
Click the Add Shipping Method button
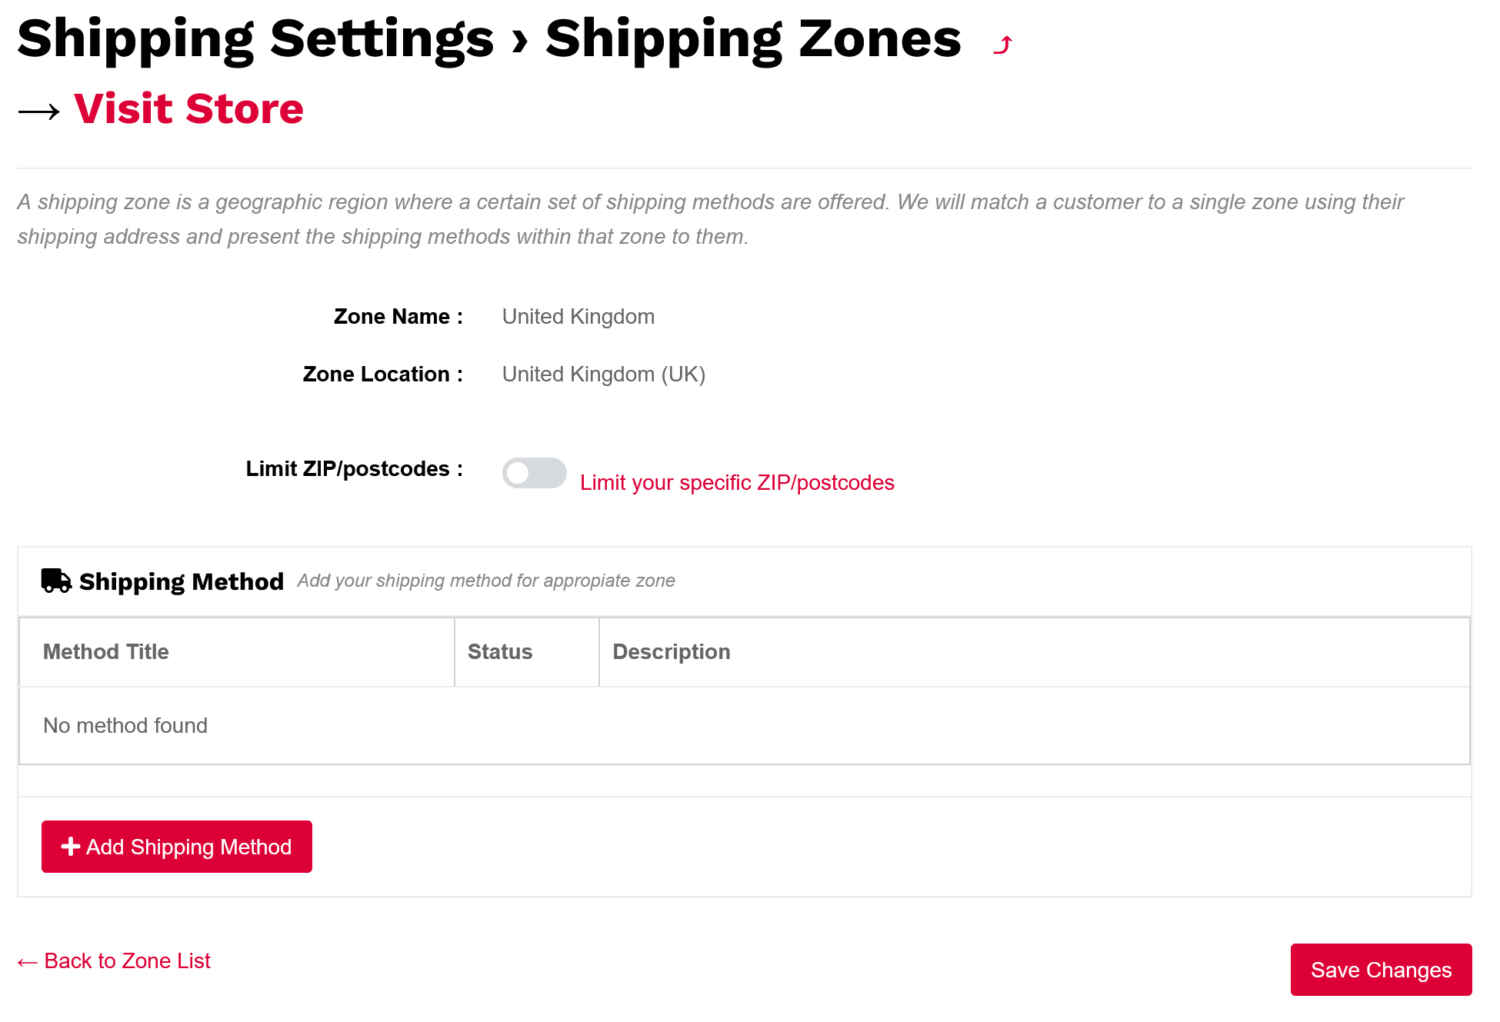click(x=176, y=847)
